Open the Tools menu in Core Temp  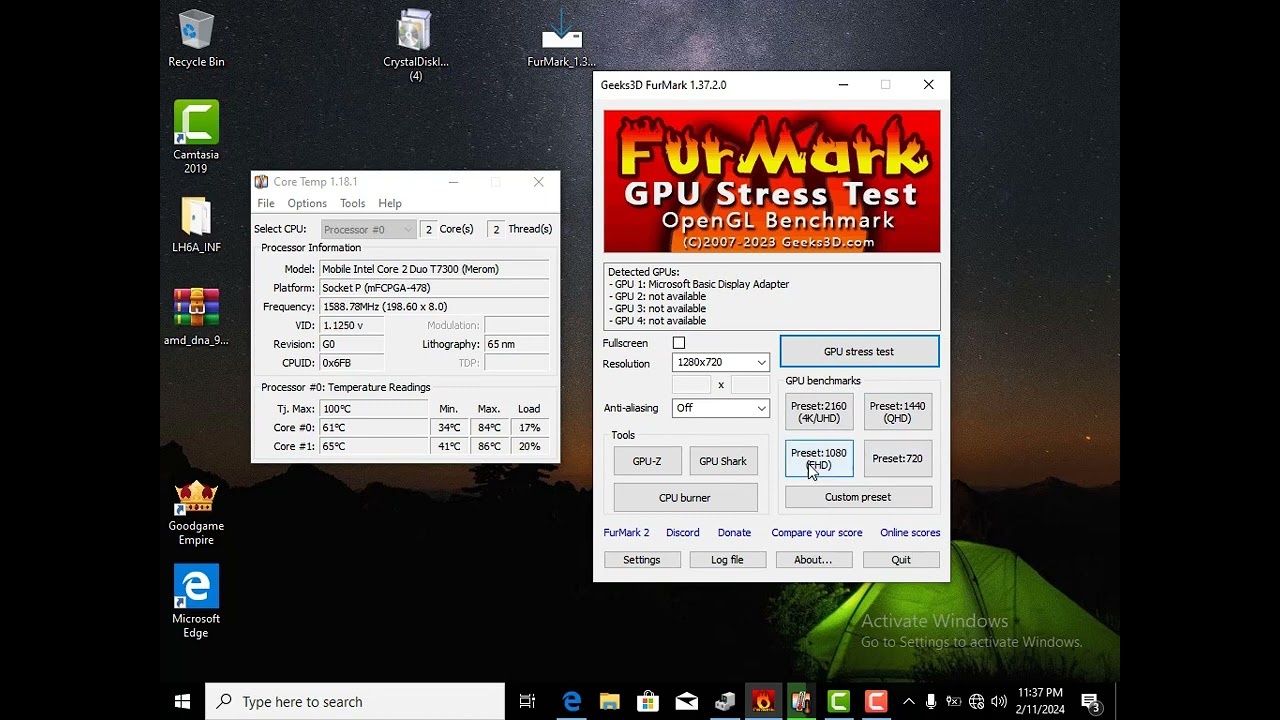[352, 203]
